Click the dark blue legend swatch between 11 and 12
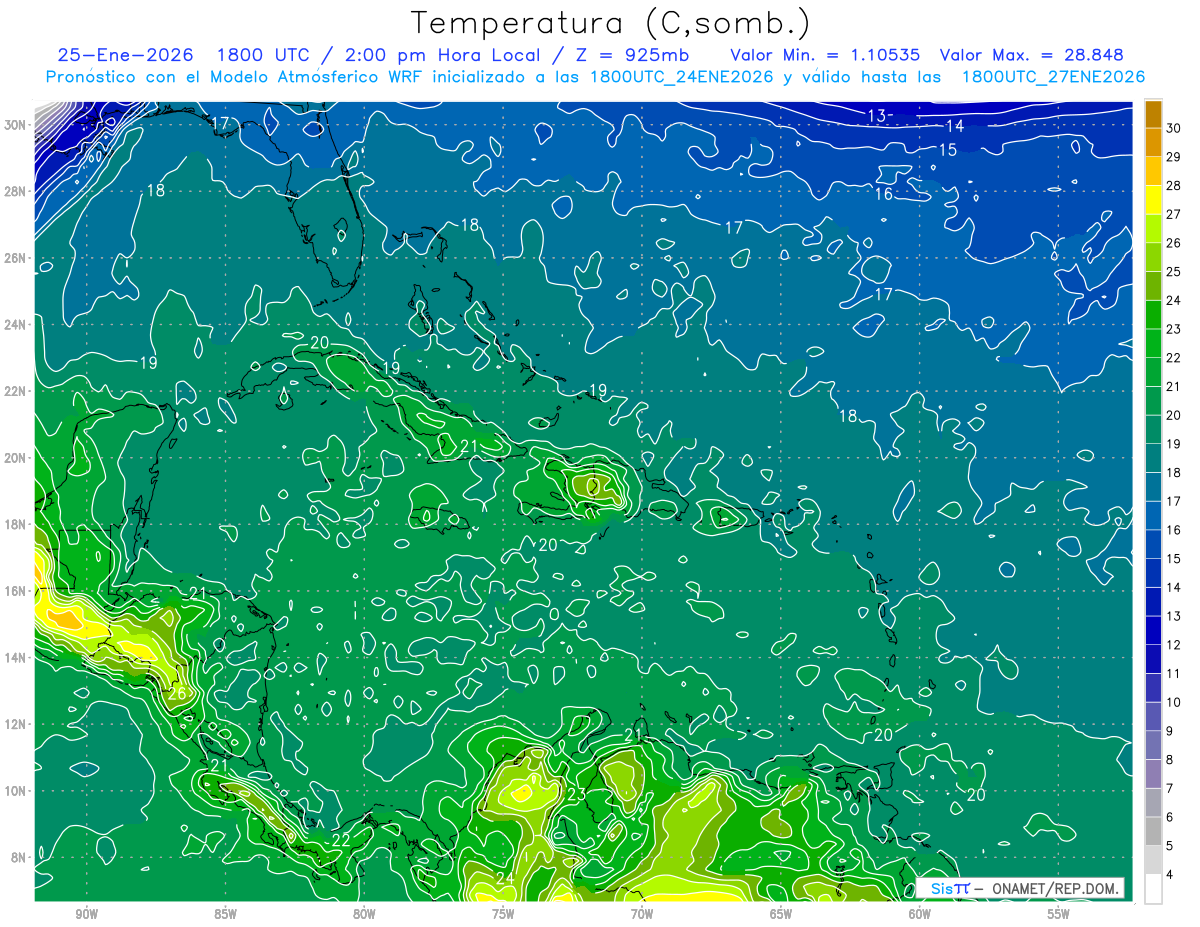The image size is (1200, 927). click(1153, 659)
